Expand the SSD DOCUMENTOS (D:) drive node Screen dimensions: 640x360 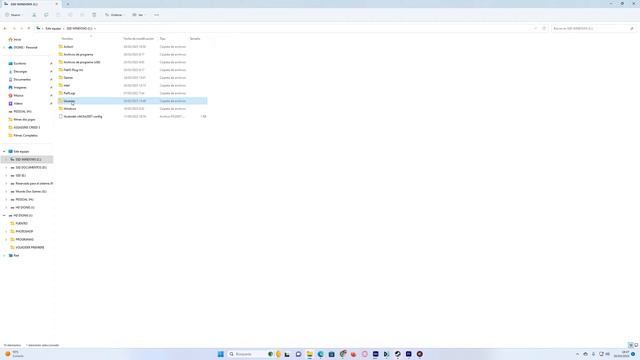click(6, 167)
